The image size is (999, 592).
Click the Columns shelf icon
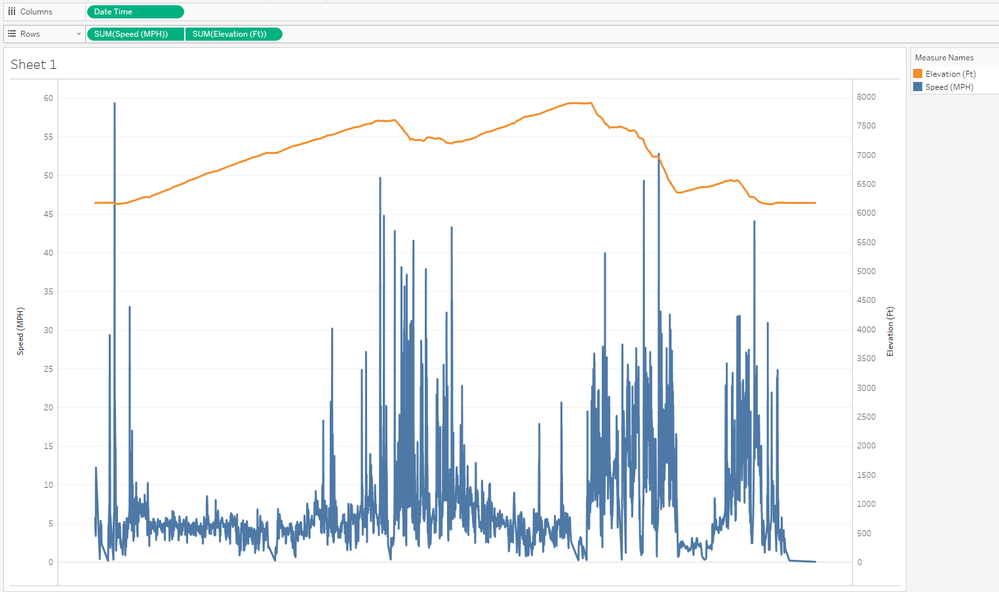pyautogui.click(x=11, y=11)
